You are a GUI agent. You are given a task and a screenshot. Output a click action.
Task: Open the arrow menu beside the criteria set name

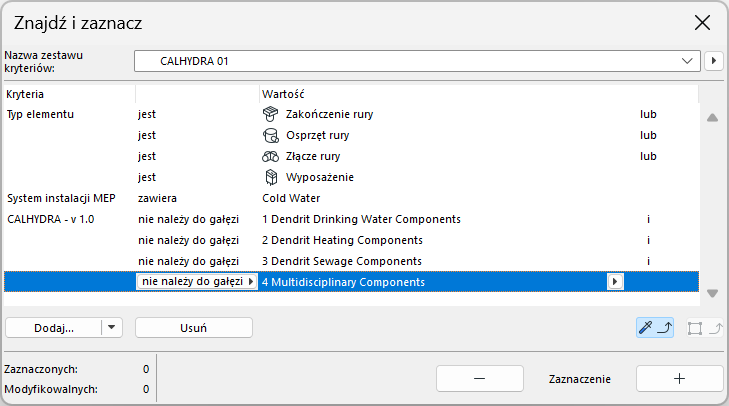pos(714,61)
